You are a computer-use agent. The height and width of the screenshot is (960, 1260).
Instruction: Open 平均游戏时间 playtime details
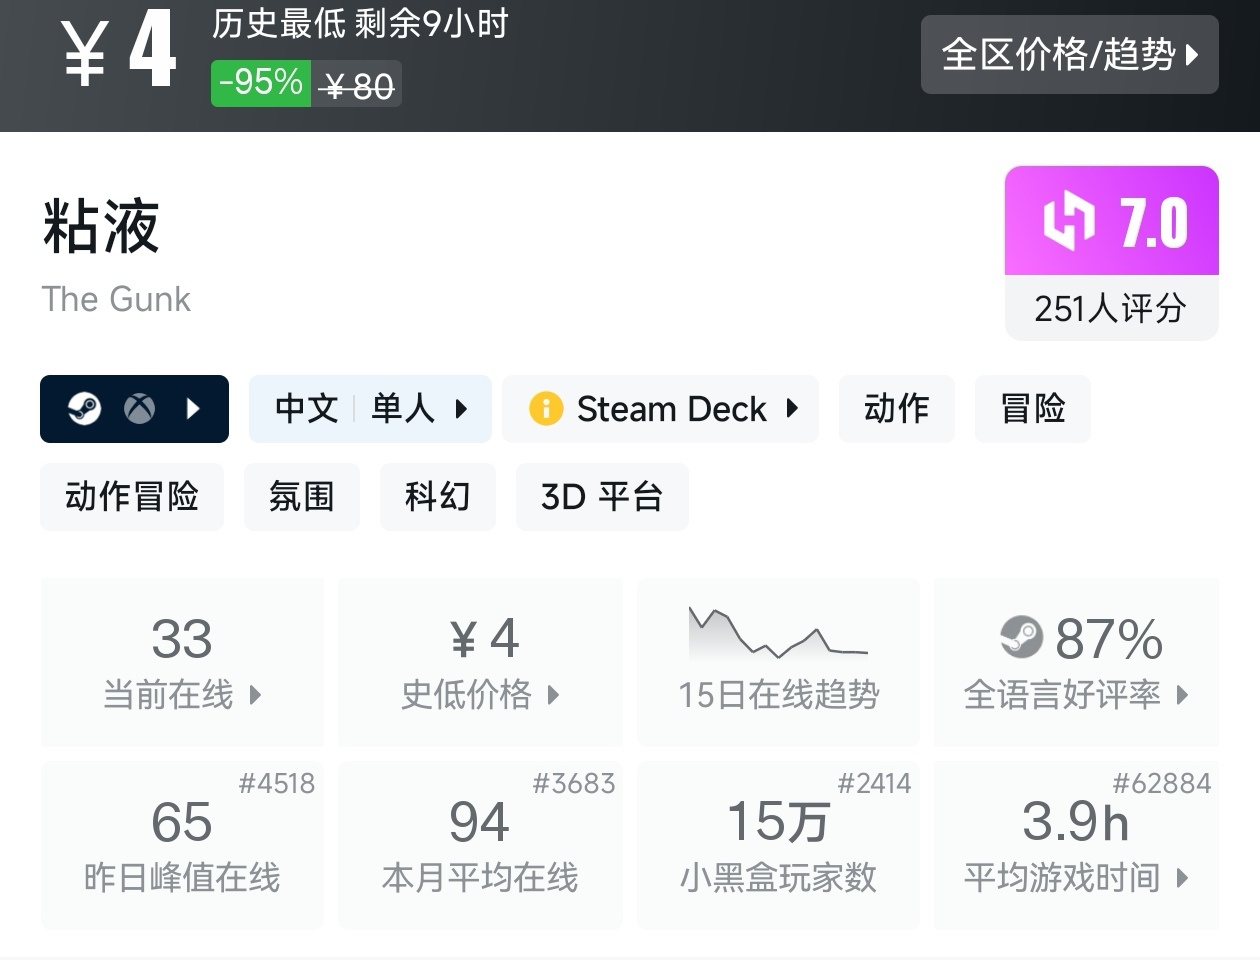click(x=1076, y=846)
